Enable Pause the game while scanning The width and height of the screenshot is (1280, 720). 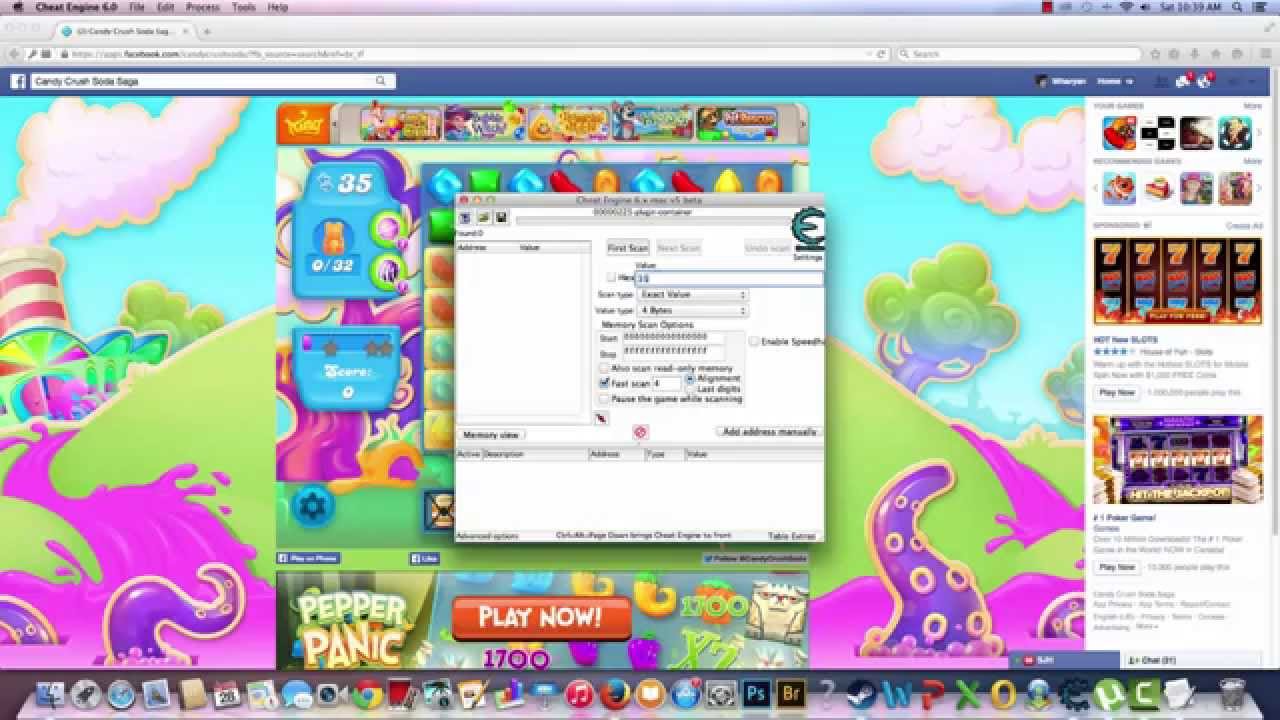click(604, 399)
